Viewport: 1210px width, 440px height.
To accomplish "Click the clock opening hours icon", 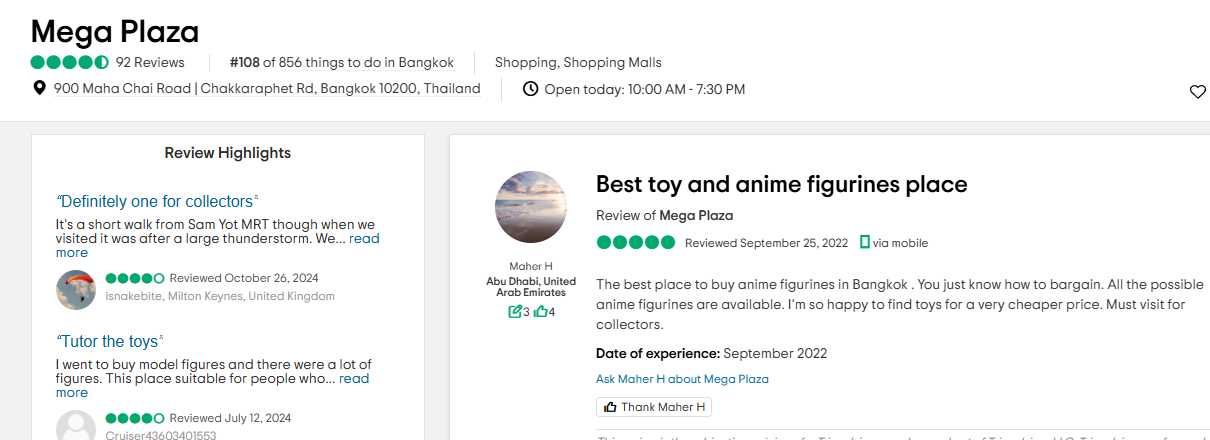I will (531, 89).
